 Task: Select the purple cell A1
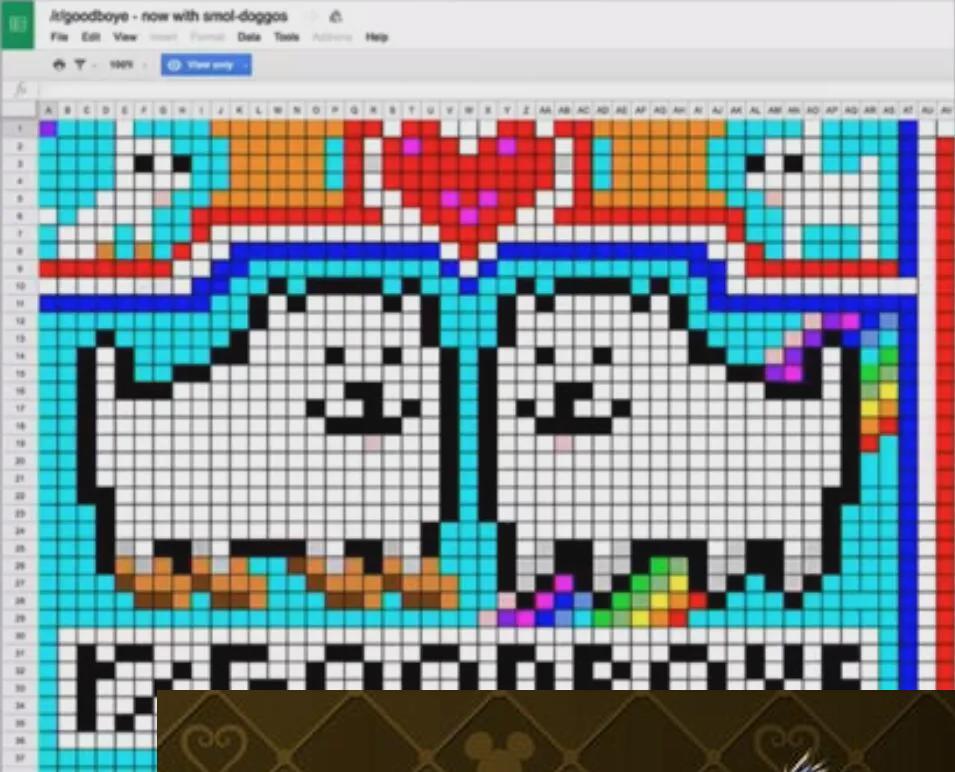pos(48,128)
